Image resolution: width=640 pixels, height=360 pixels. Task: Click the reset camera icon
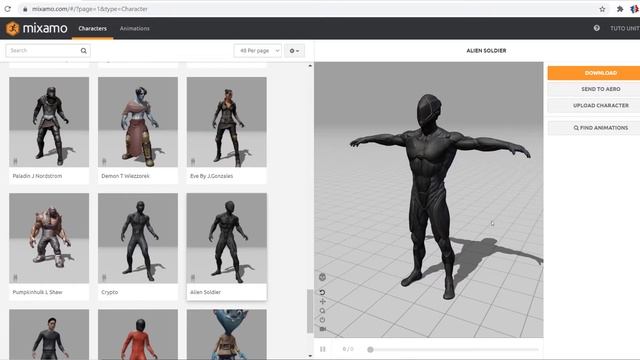coord(322,320)
